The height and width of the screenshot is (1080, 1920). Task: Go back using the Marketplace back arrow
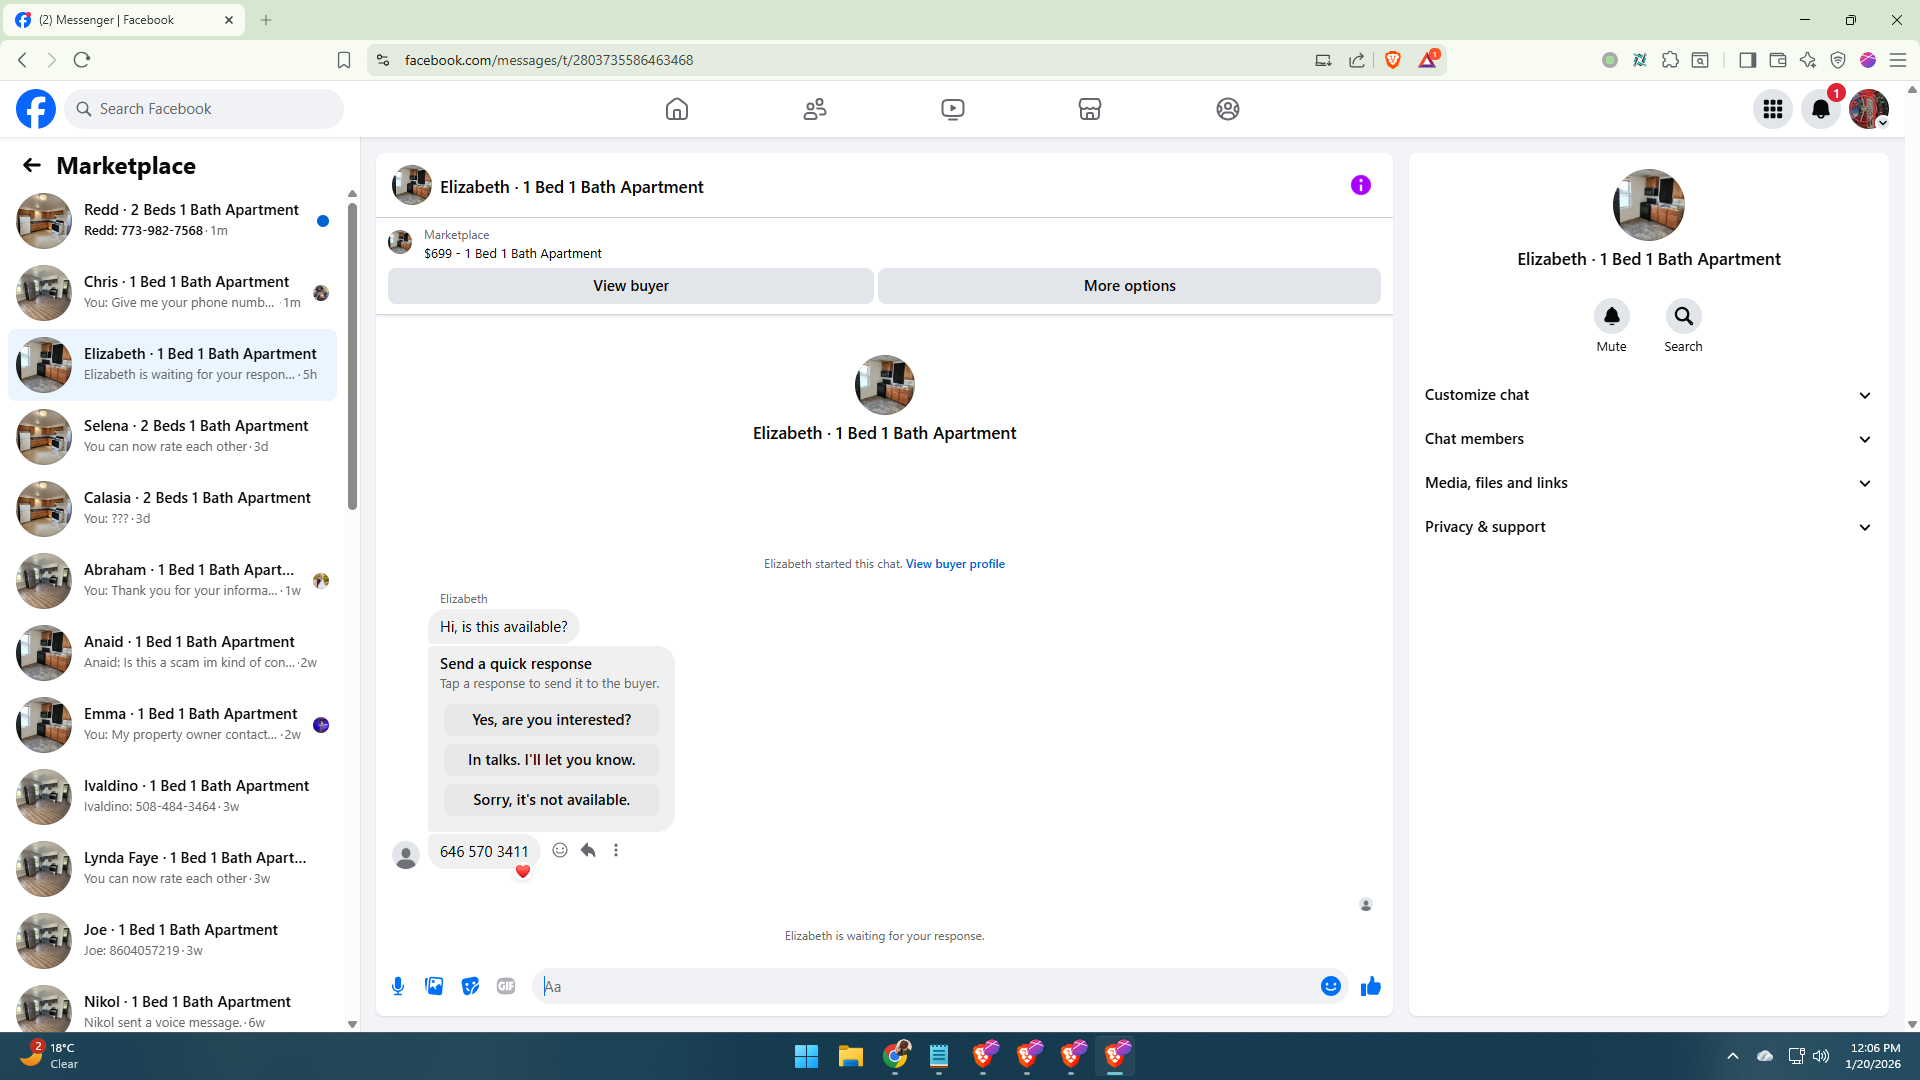point(32,165)
